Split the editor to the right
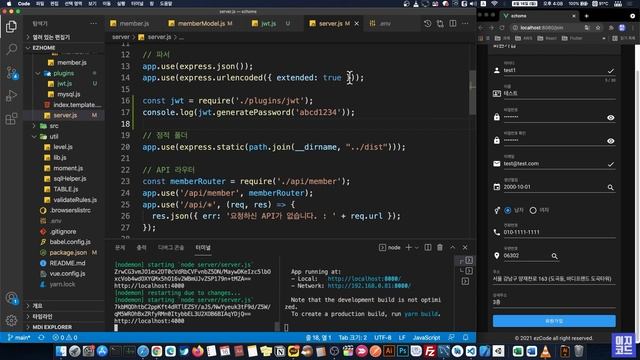Viewport: 640px width, 360px height. click(453, 24)
